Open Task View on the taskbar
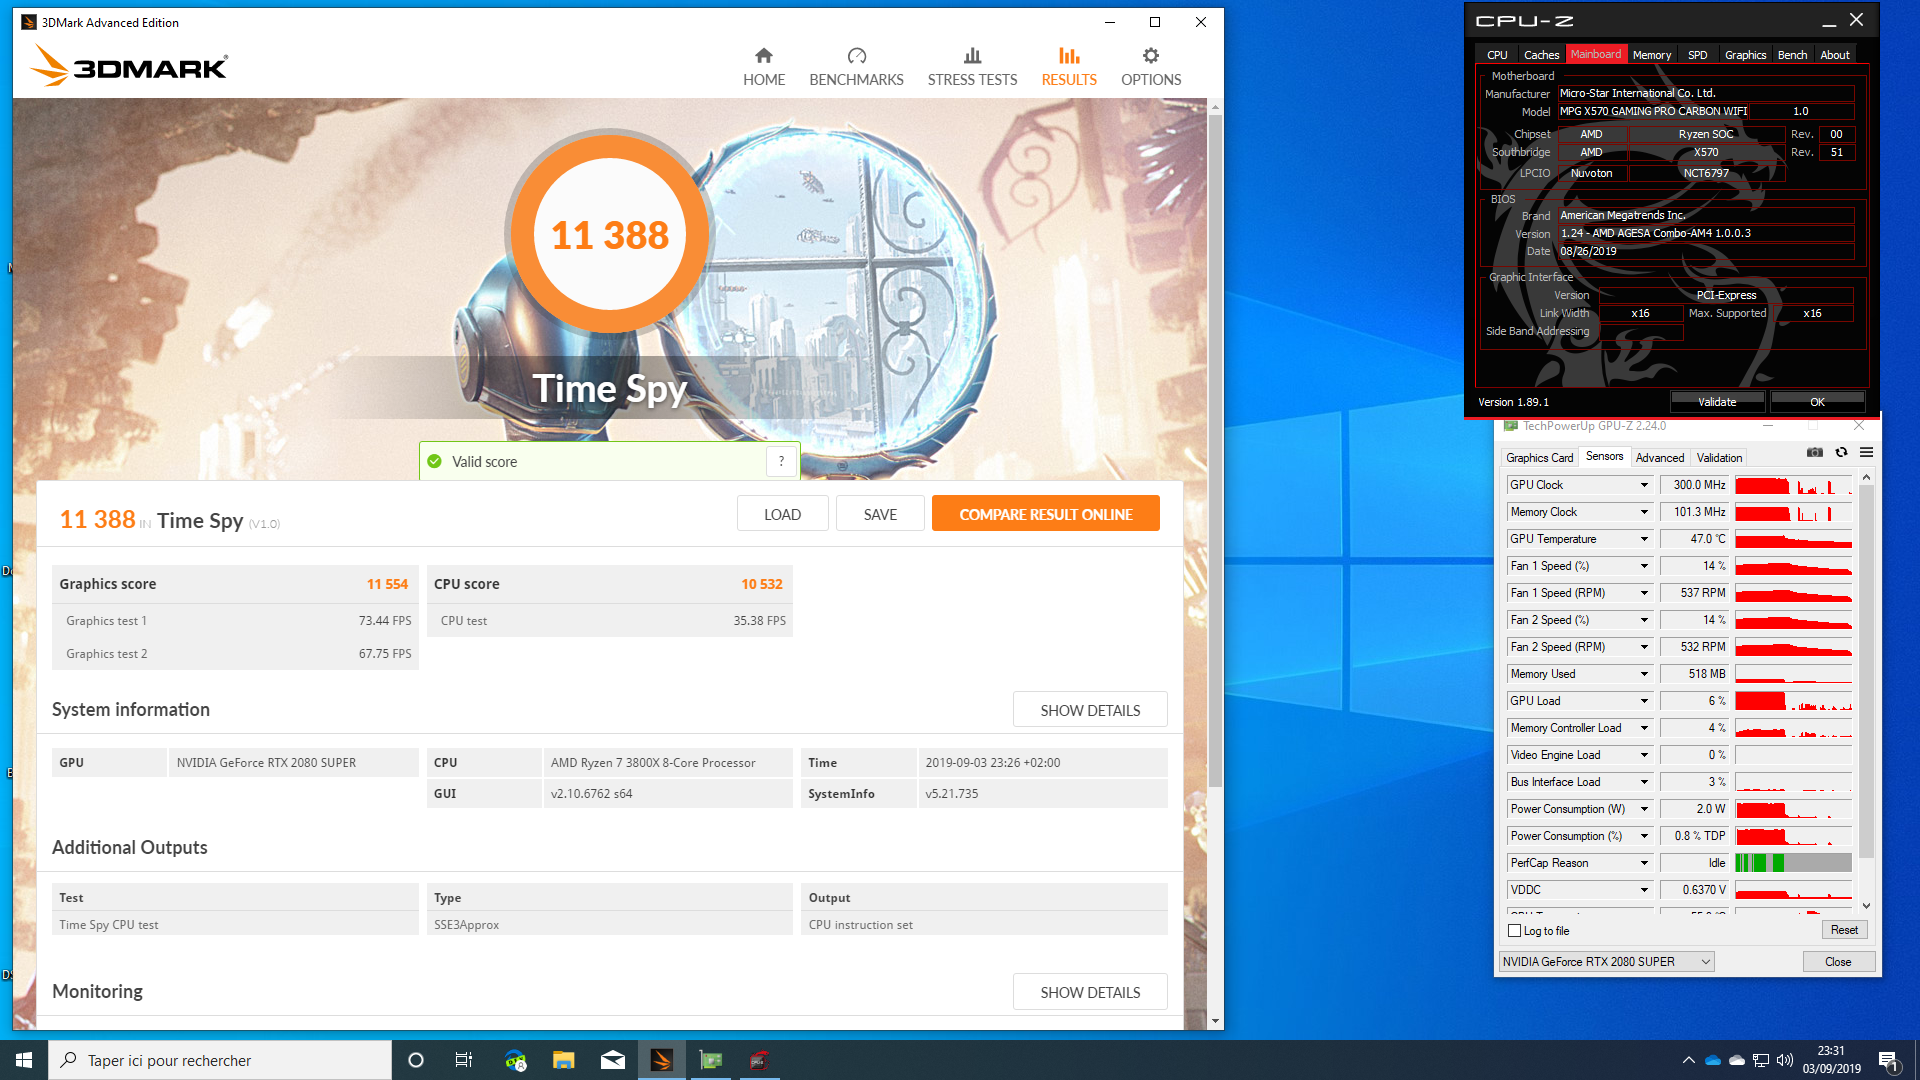Image resolution: width=1920 pixels, height=1080 pixels. pos(464,1060)
